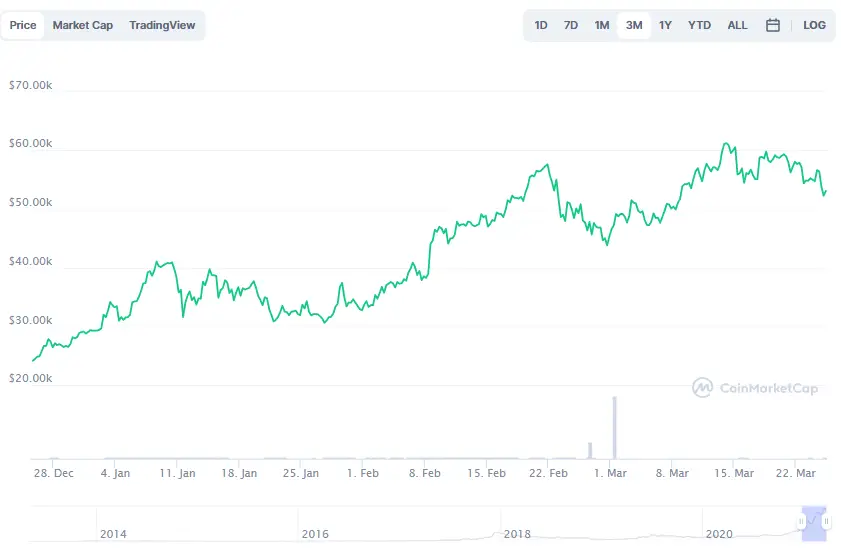Viewport: 841px width, 554px height.
Task: Click the 22. Feb date label
Action: pos(548,473)
